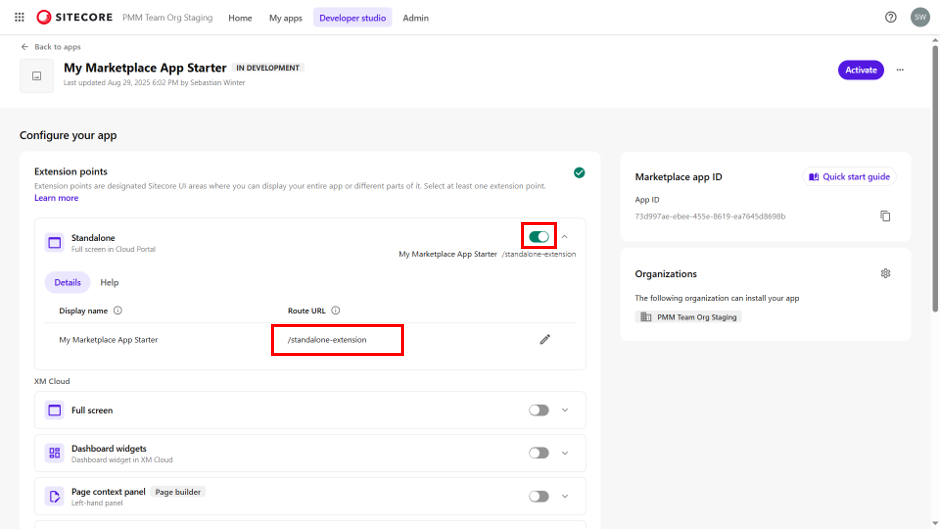Enable the Page context panel toggle
Screen dimensions: 940x529
(539, 496)
